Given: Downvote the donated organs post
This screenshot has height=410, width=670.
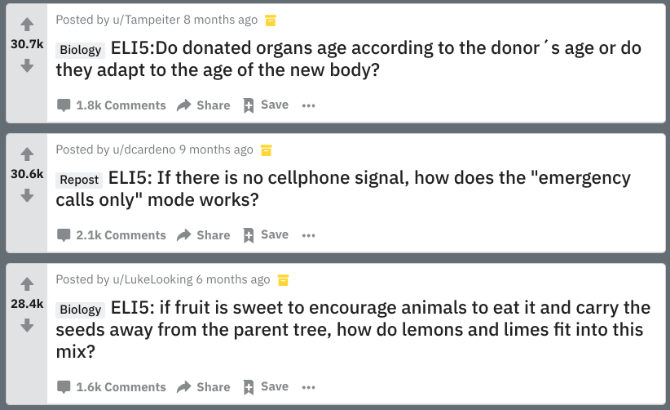Looking at the screenshot, I should click(x=27, y=65).
